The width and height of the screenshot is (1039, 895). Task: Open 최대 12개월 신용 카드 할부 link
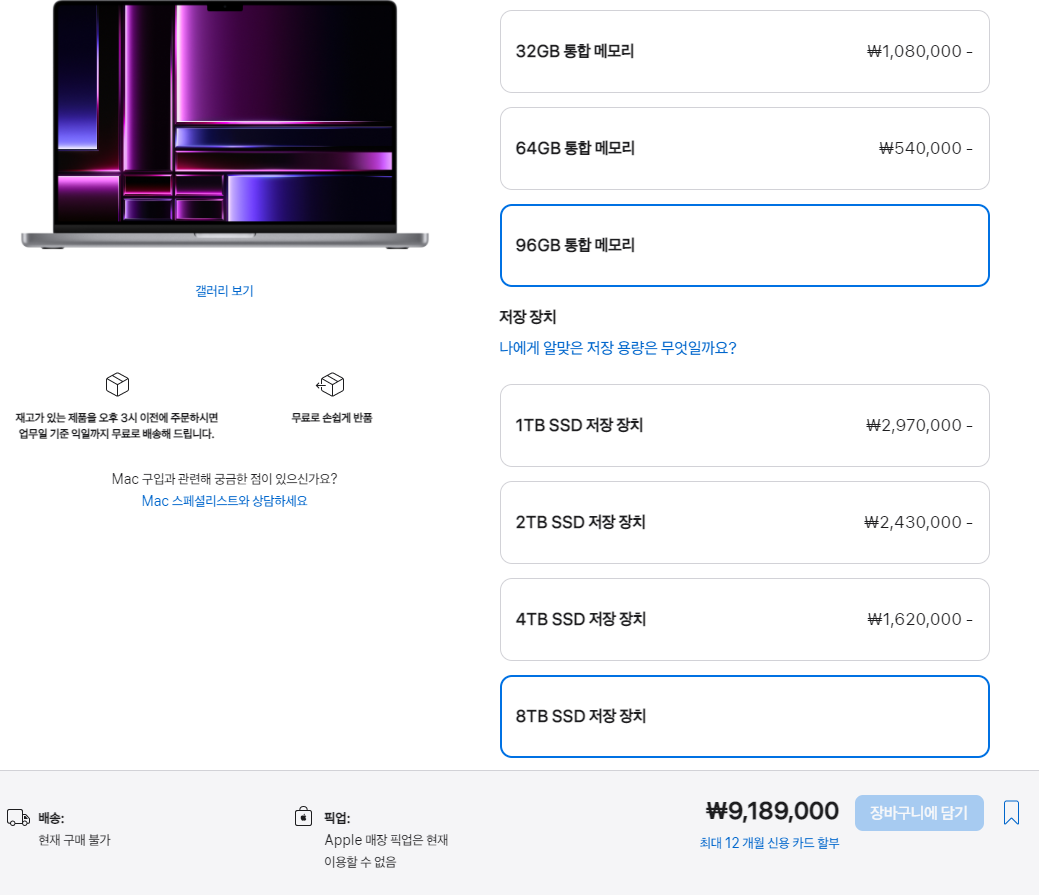pos(769,843)
